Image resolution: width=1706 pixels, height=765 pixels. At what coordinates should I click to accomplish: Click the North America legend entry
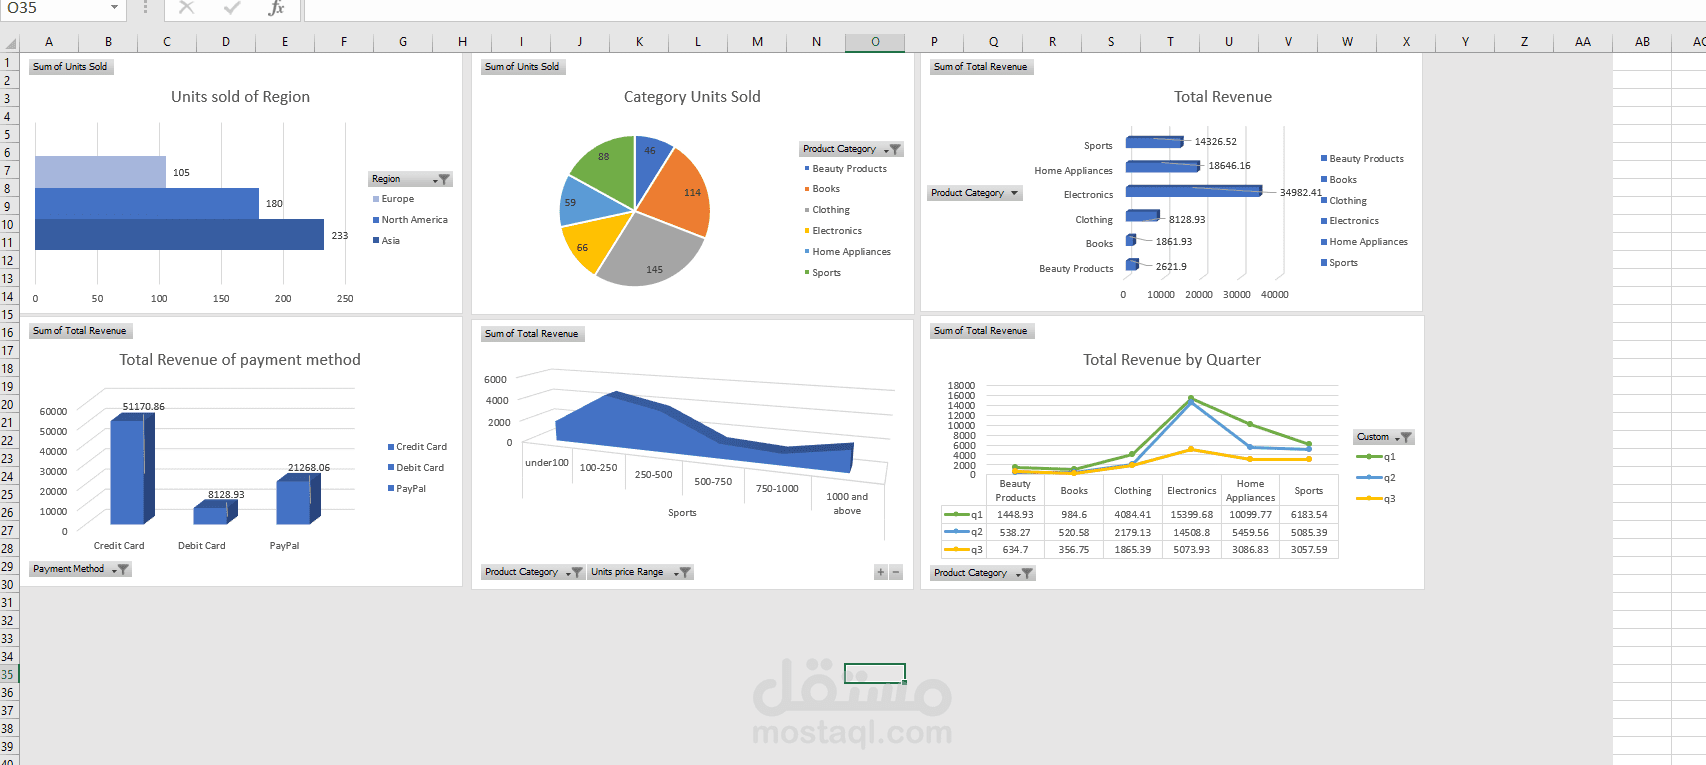pos(410,220)
